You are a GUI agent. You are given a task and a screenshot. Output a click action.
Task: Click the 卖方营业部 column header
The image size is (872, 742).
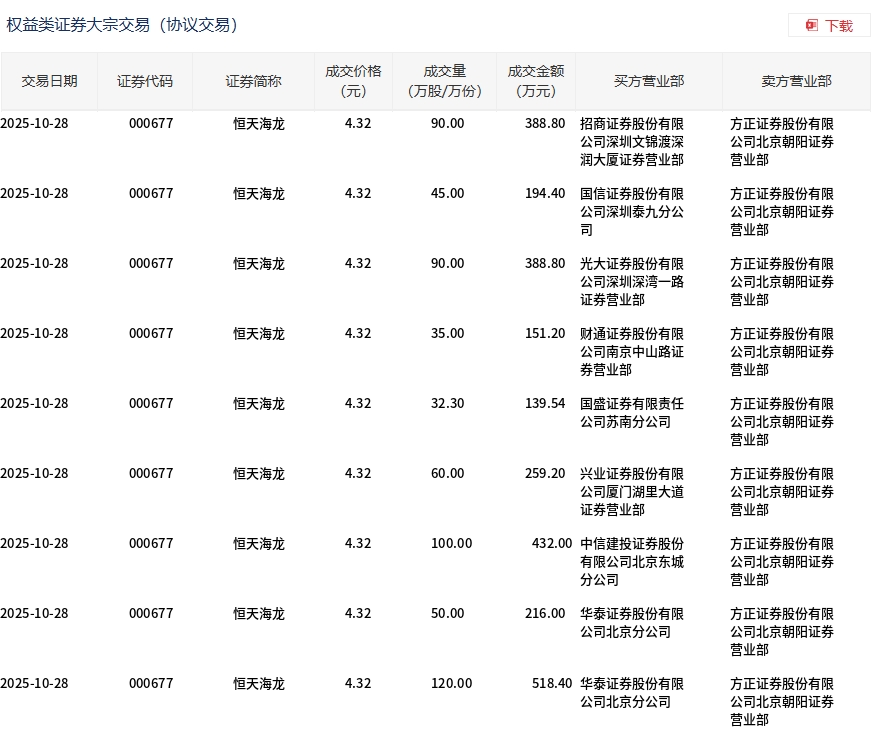coord(796,81)
